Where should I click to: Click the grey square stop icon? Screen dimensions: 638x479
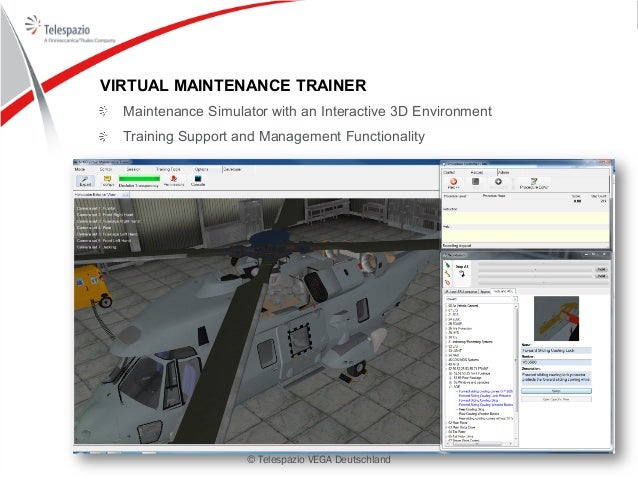pyautogui.click(x=475, y=182)
